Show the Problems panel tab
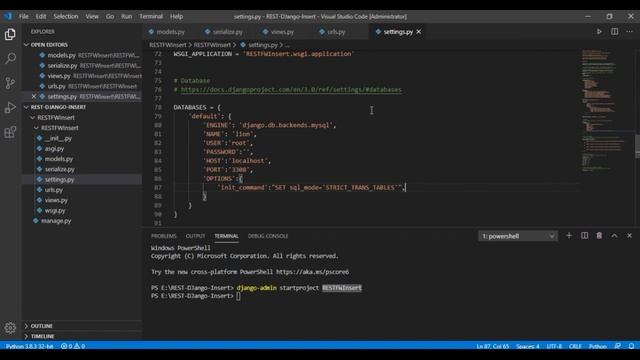The image size is (640, 360). [163, 236]
